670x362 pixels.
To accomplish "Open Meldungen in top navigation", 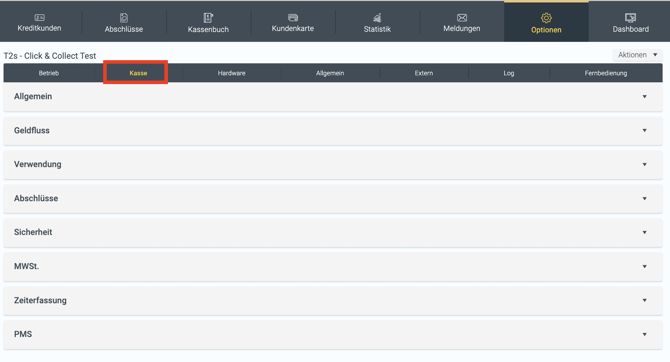I will [462, 29].
